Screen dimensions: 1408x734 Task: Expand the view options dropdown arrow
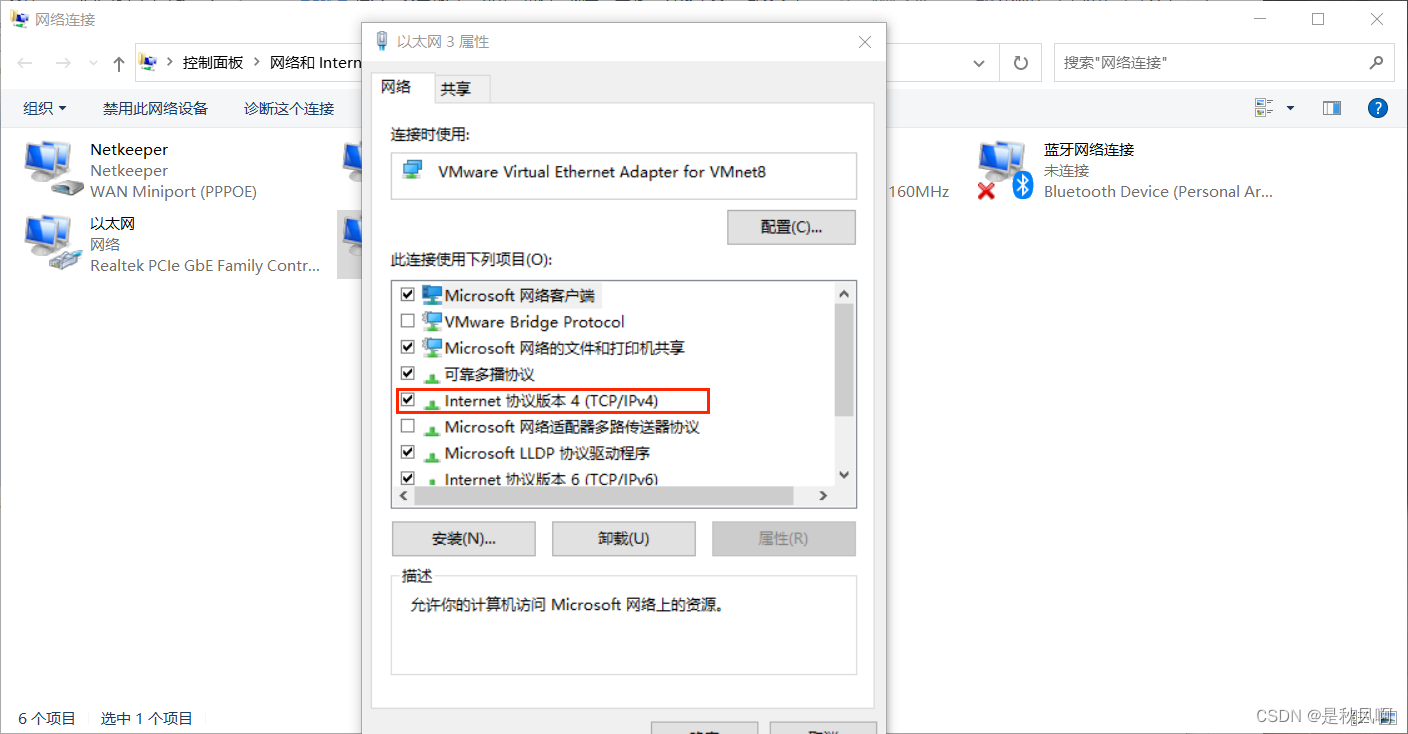(x=1290, y=108)
